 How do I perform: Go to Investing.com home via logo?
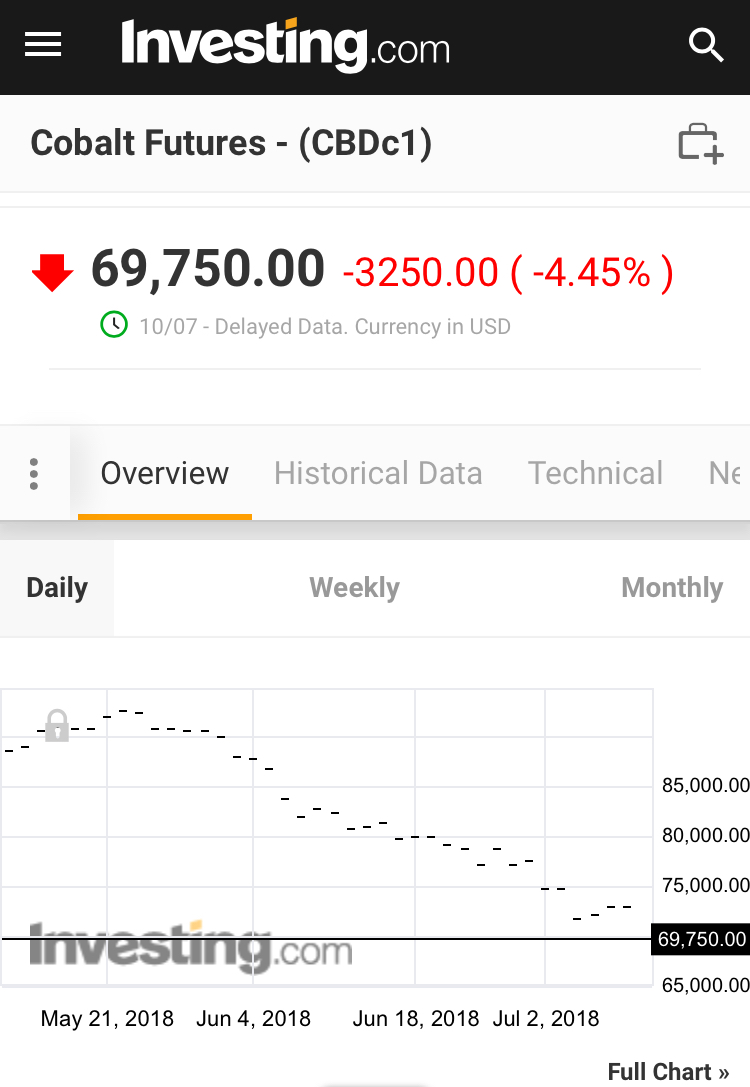(x=286, y=45)
